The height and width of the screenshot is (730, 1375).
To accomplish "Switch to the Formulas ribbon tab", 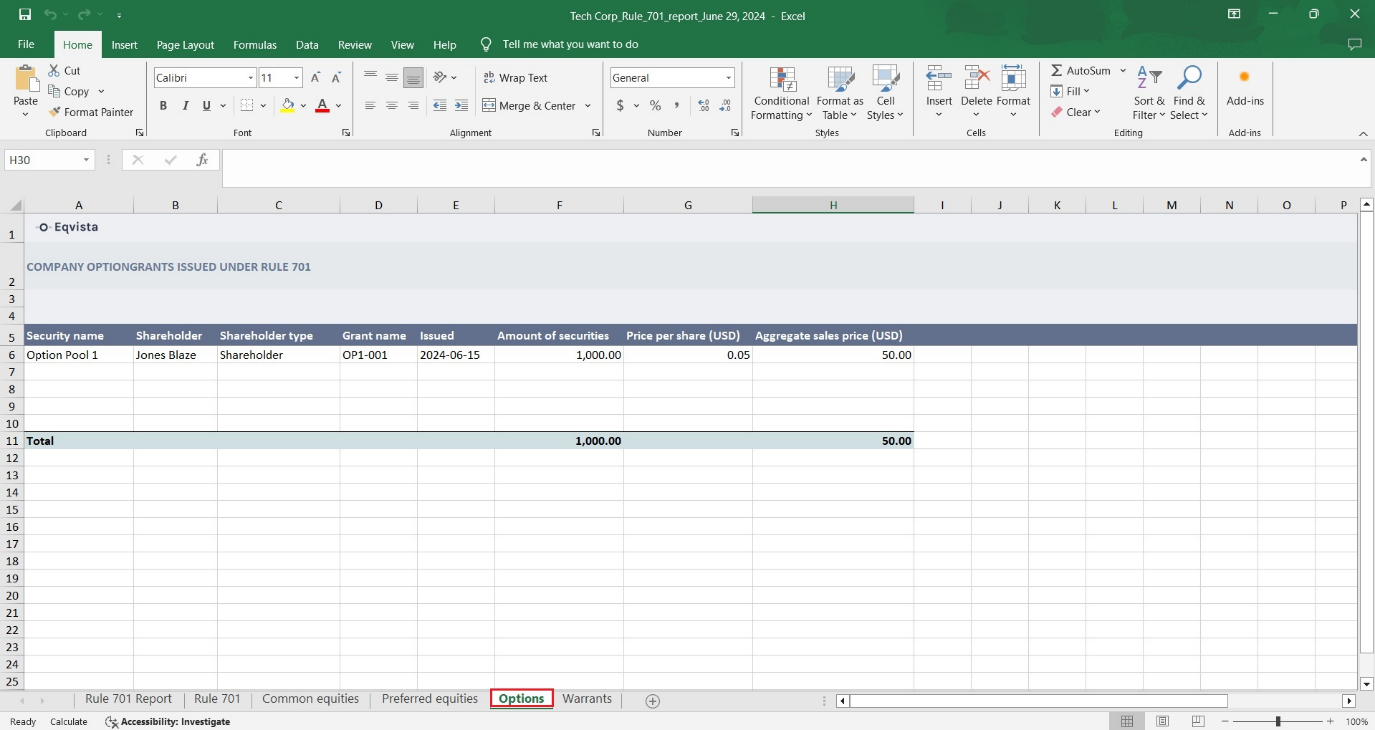I will click(x=255, y=45).
